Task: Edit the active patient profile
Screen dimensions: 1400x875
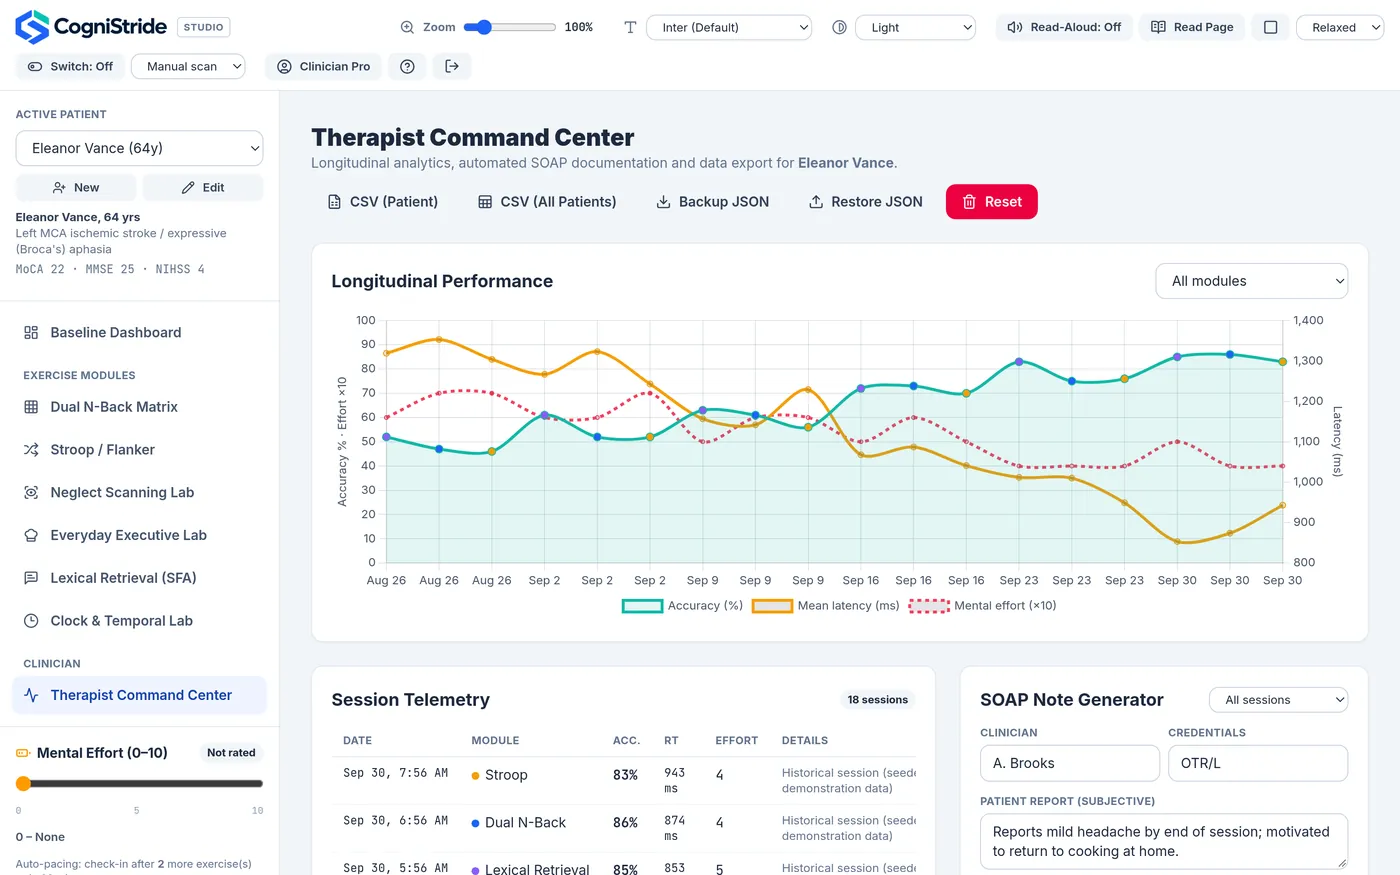Action: [x=203, y=187]
